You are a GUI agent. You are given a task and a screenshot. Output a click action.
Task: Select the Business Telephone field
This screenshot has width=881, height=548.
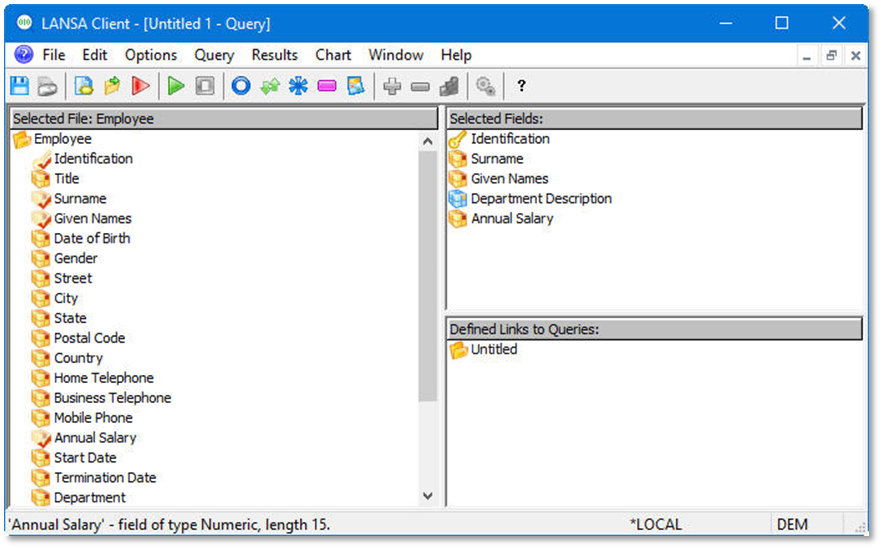click(x=112, y=398)
